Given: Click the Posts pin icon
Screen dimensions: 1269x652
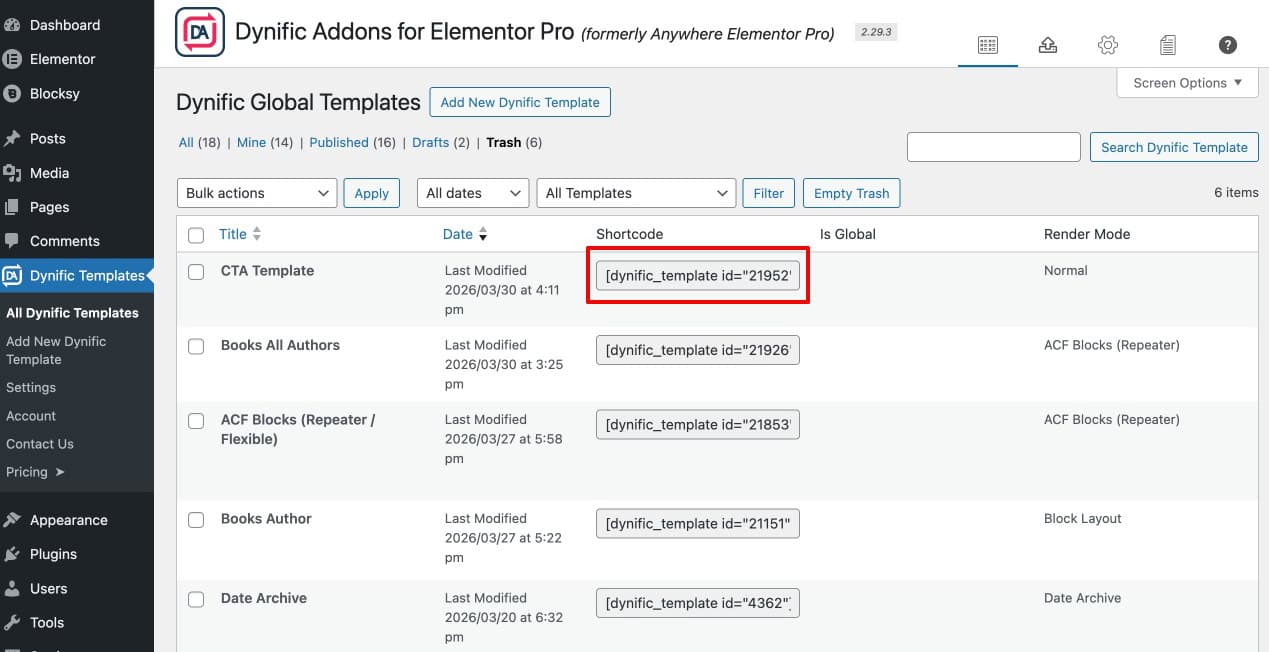Looking at the screenshot, I should pos(12,138).
